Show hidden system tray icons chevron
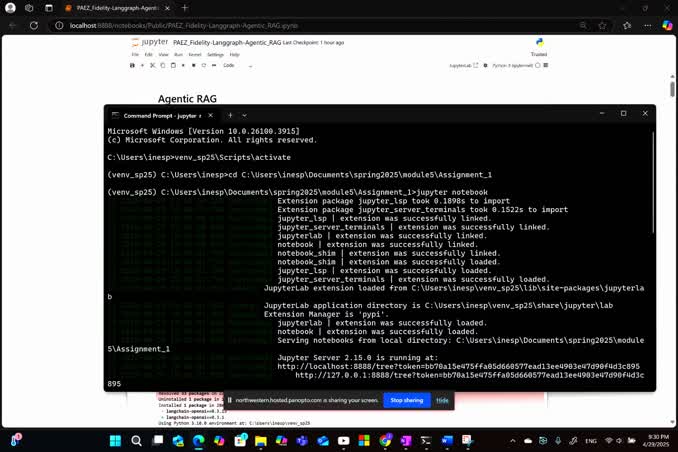This screenshot has height=452, width=678. 513,441
